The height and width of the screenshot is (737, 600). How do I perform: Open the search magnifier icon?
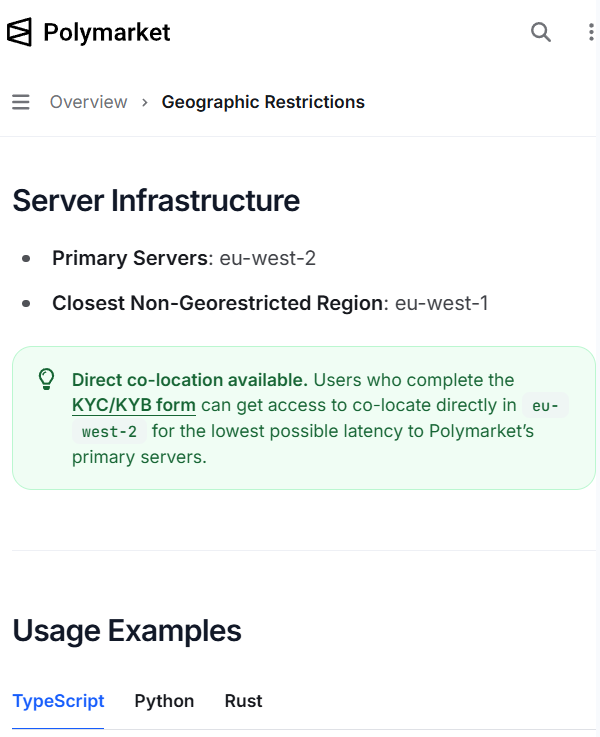tap(541, 32)
